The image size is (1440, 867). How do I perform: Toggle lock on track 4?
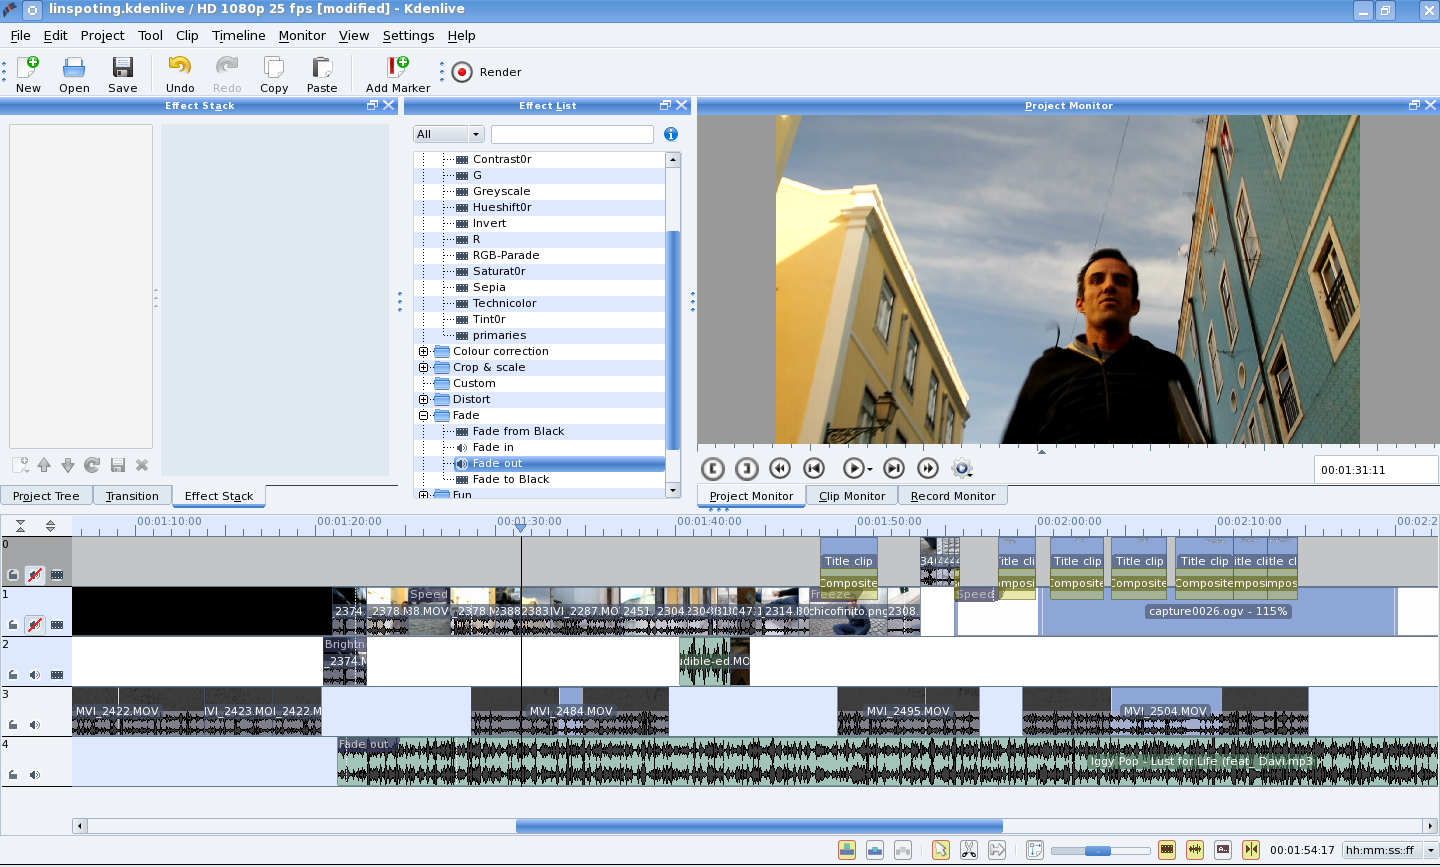[x=13, y=775]
